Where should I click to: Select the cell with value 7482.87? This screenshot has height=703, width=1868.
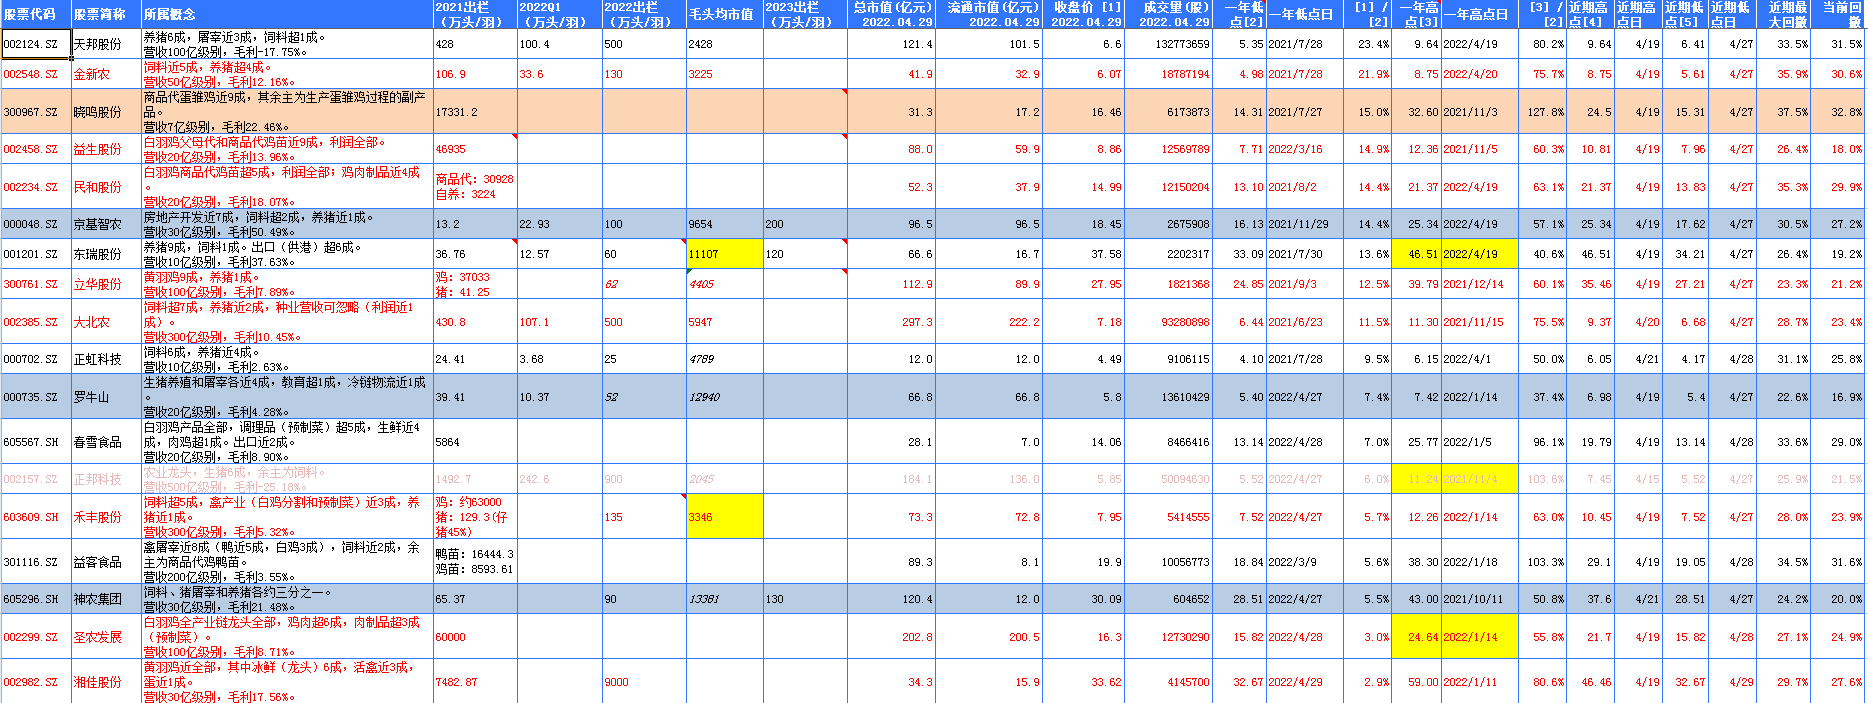475,682
